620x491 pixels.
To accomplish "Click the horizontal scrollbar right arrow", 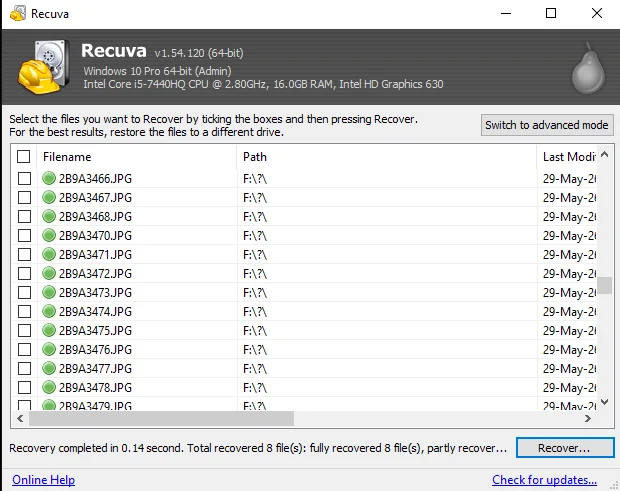I will pos(588,418).
